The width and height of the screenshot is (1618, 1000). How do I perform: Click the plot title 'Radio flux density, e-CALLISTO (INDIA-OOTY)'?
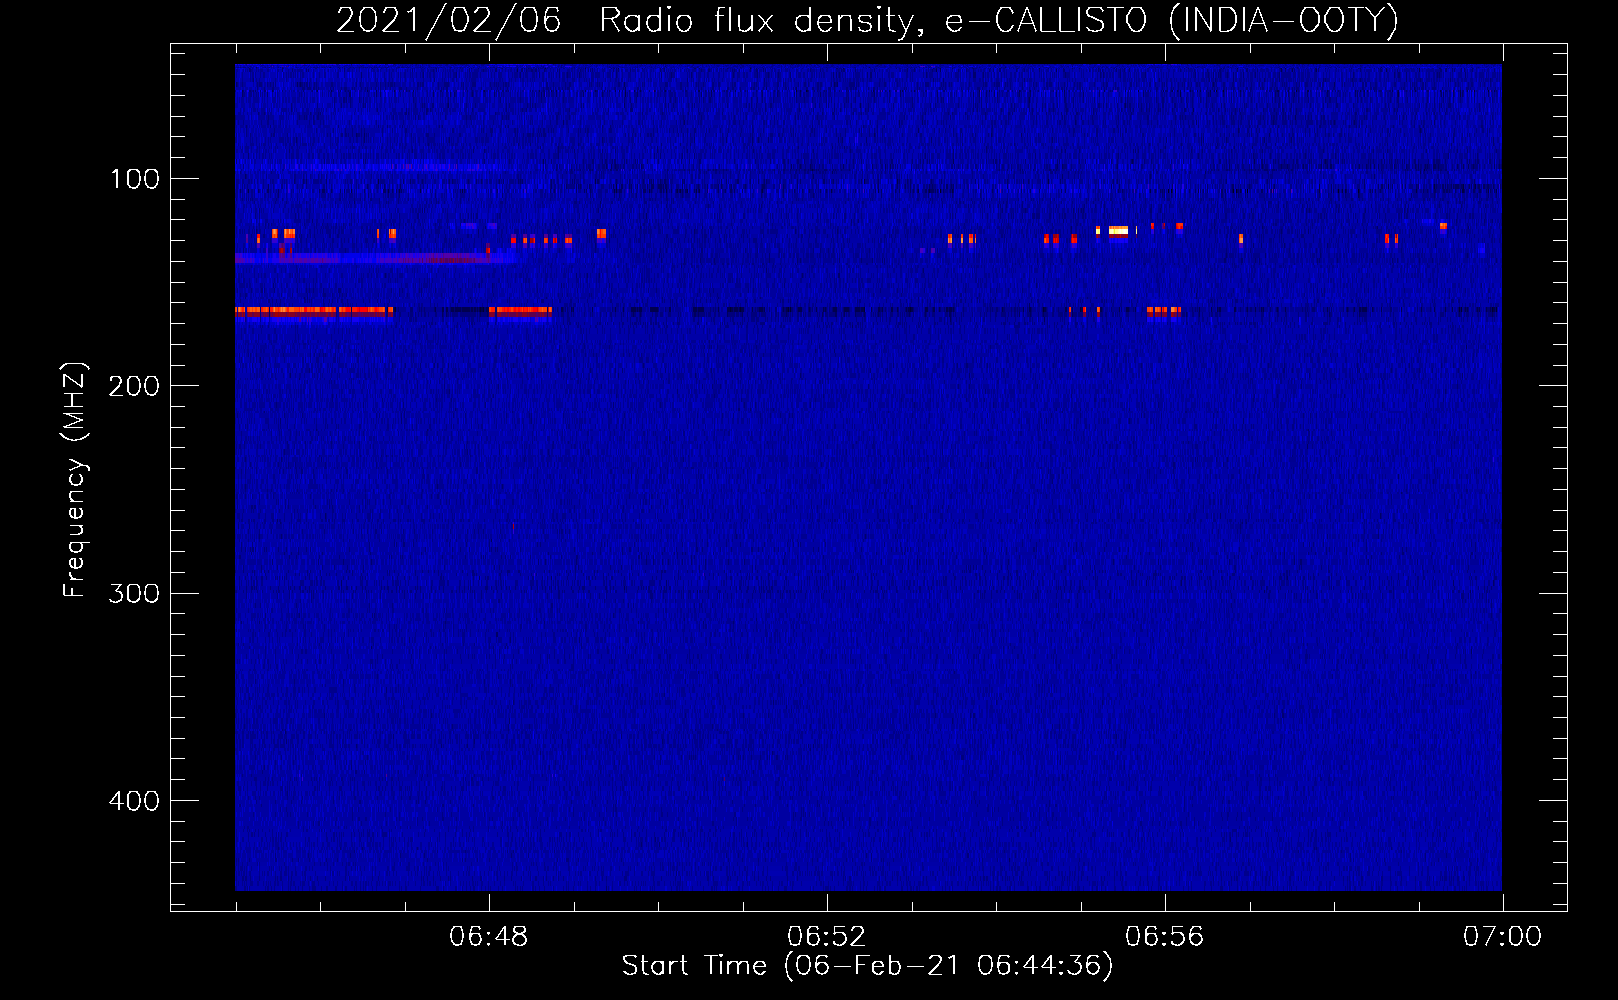[x=998, y=21]
